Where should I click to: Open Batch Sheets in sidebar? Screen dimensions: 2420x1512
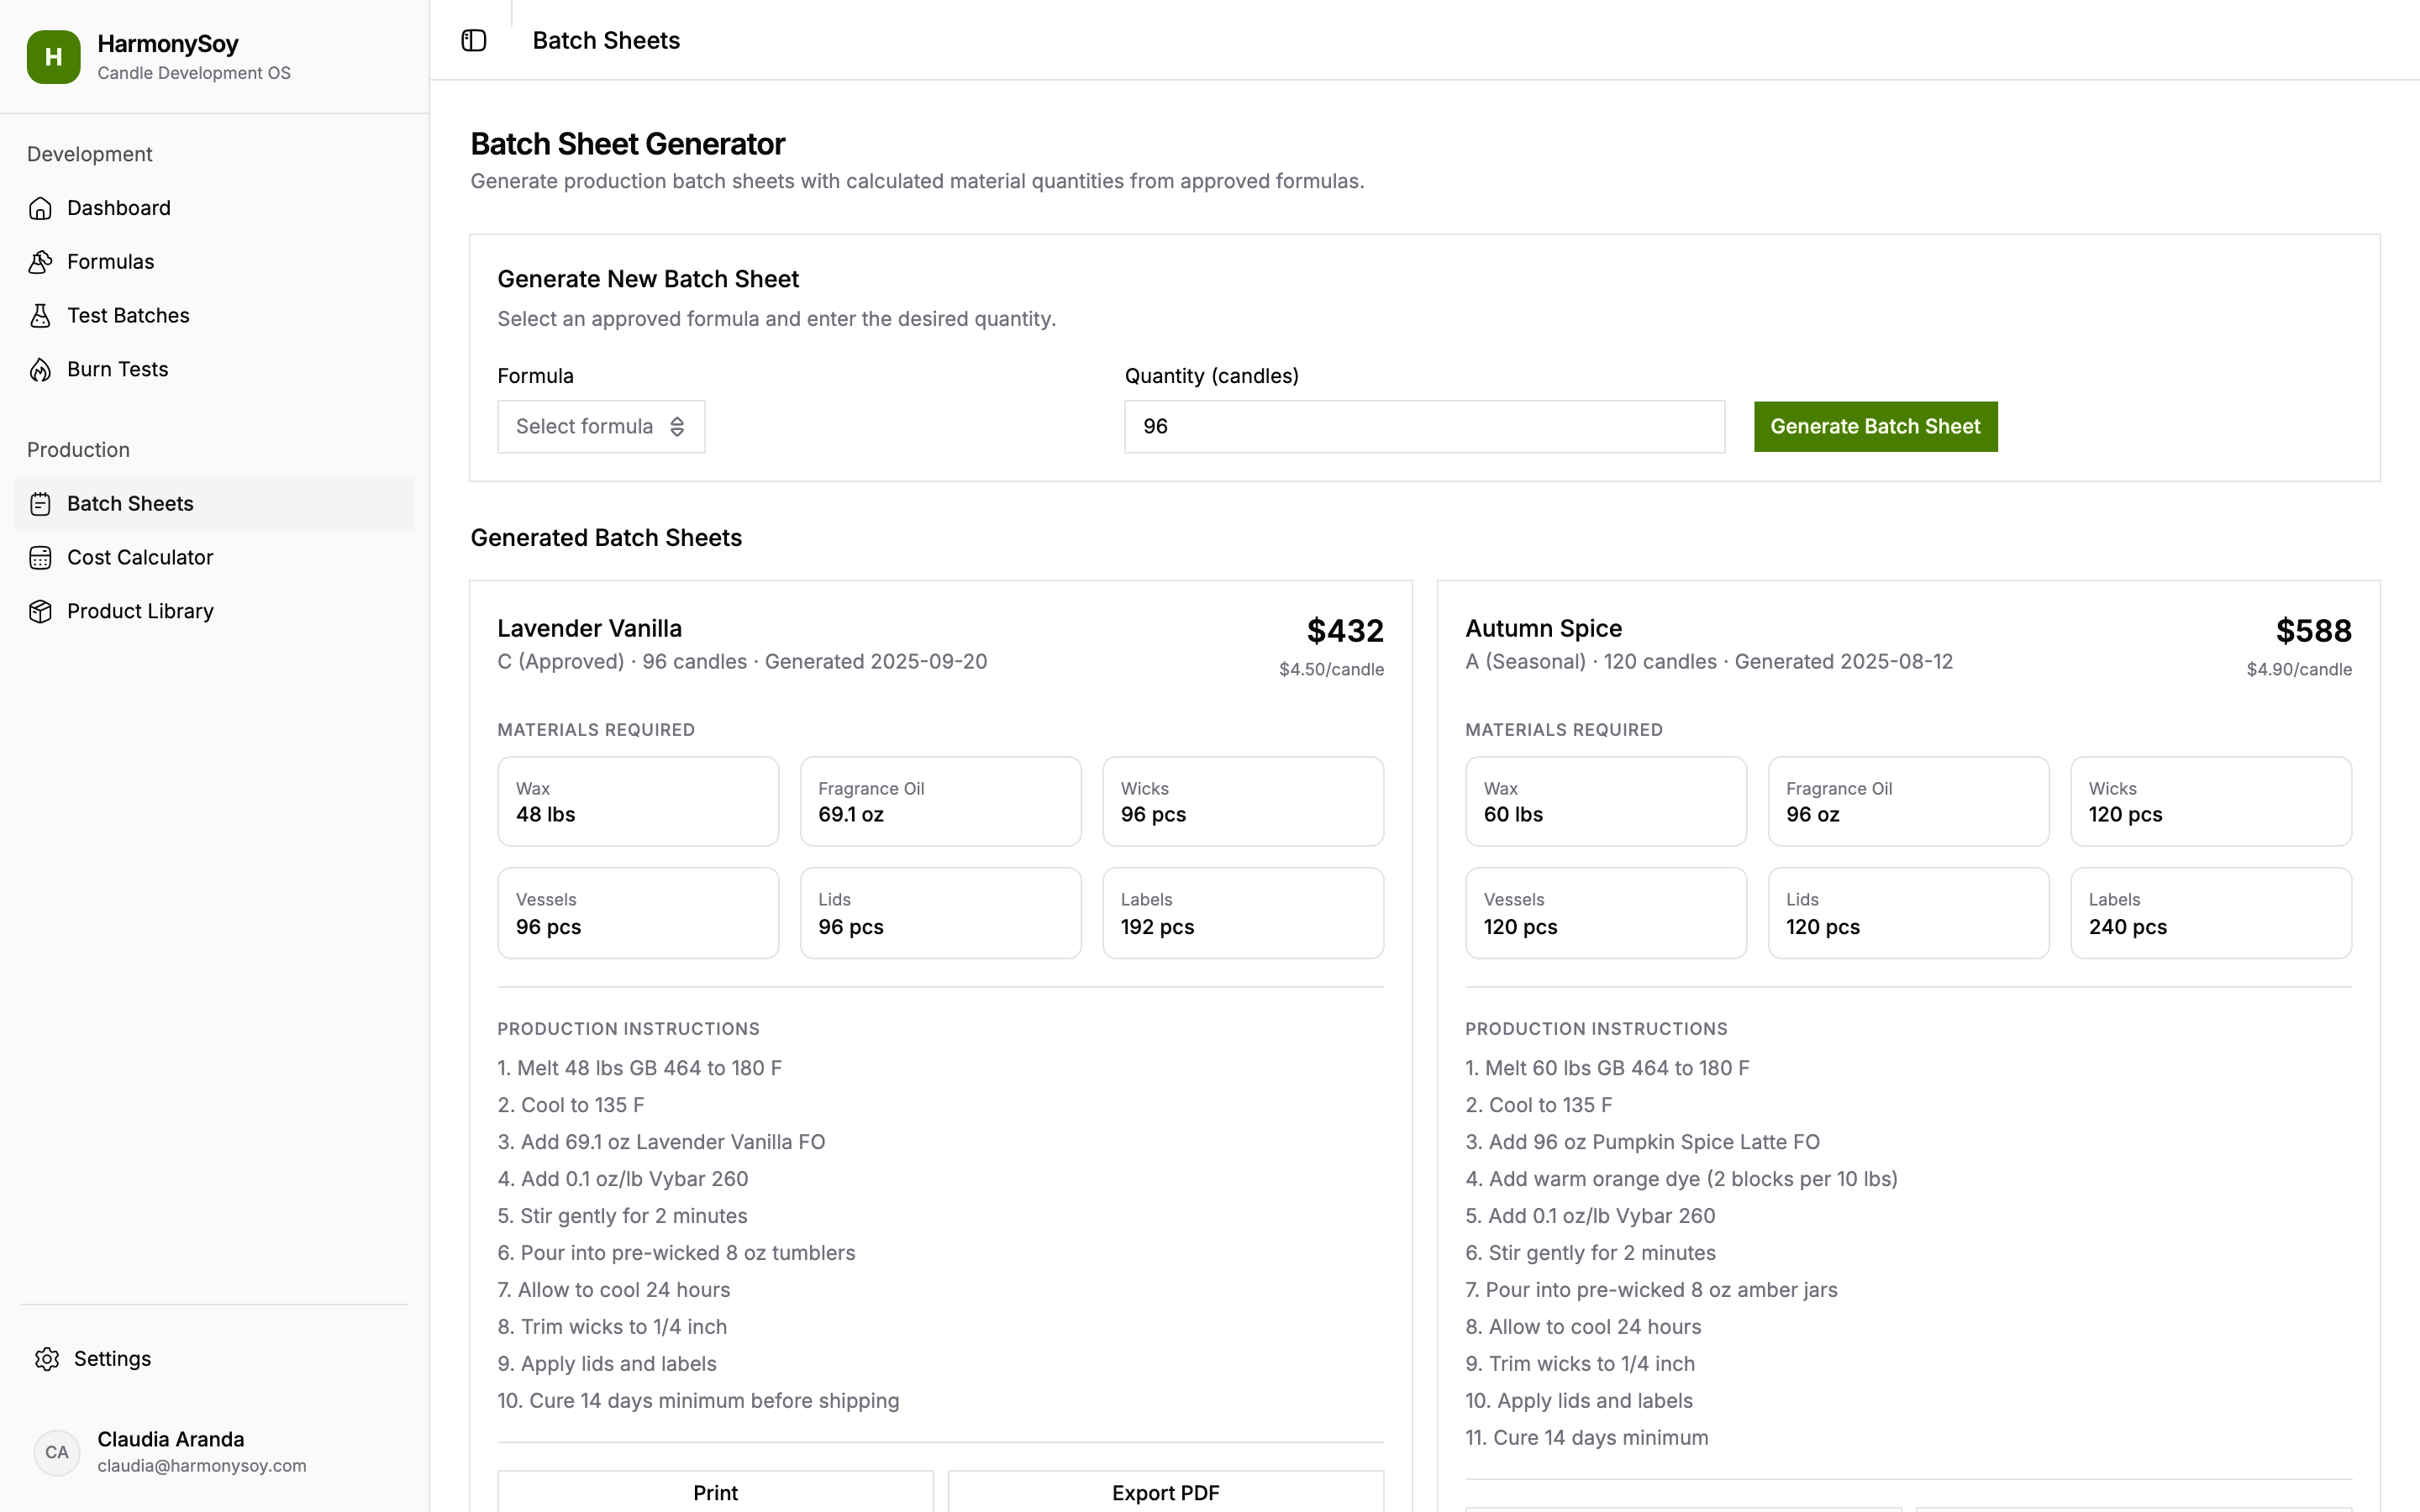tap(130, 504)
